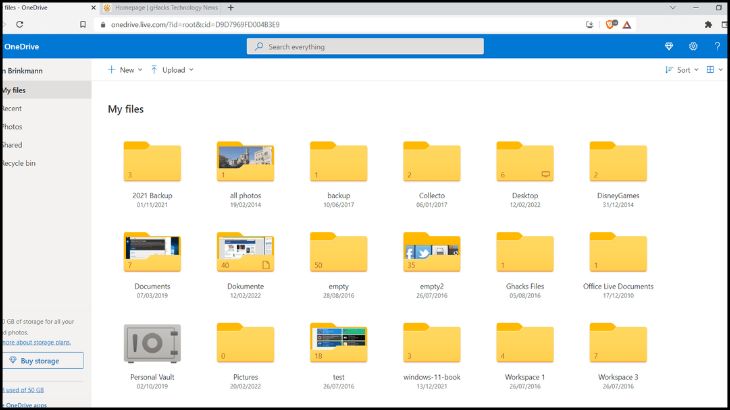
Task: Close the OneDrive browser tab
Action: tap(93, 7)
